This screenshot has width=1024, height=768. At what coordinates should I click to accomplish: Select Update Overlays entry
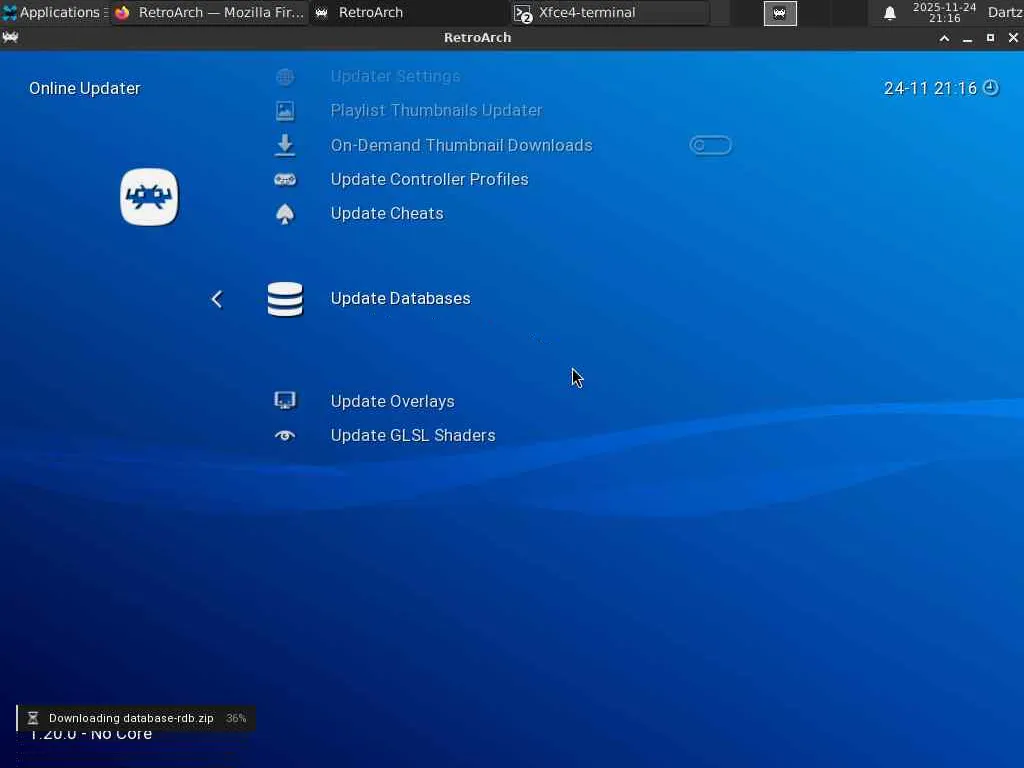click(x=392, y=401)
